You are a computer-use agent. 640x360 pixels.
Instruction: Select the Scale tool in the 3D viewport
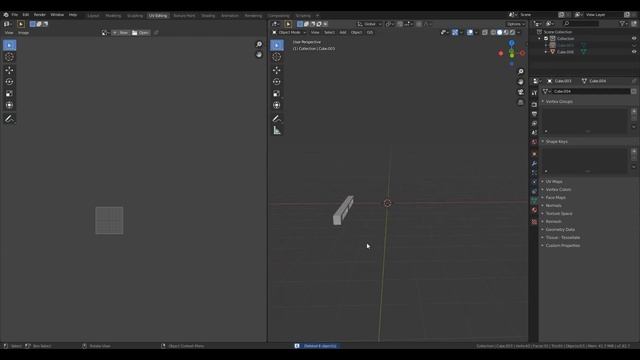[277, 93]
